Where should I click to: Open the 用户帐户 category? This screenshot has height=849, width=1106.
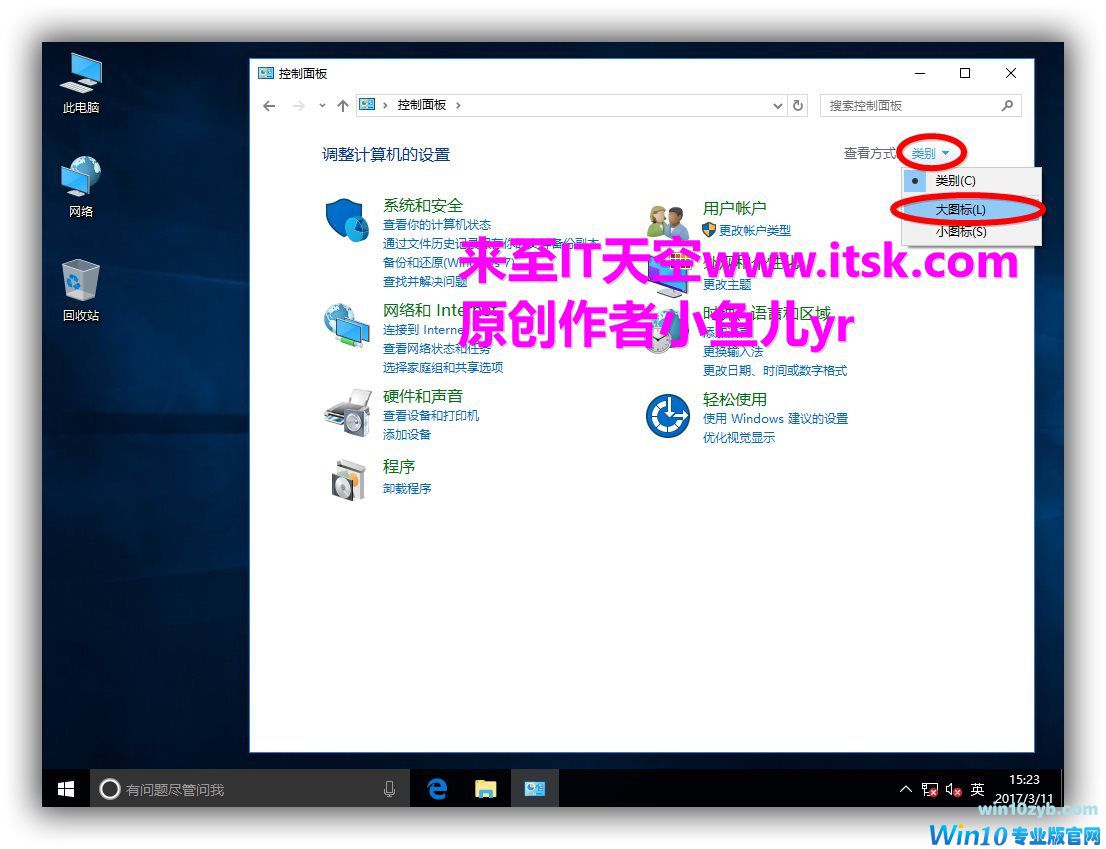734,209
